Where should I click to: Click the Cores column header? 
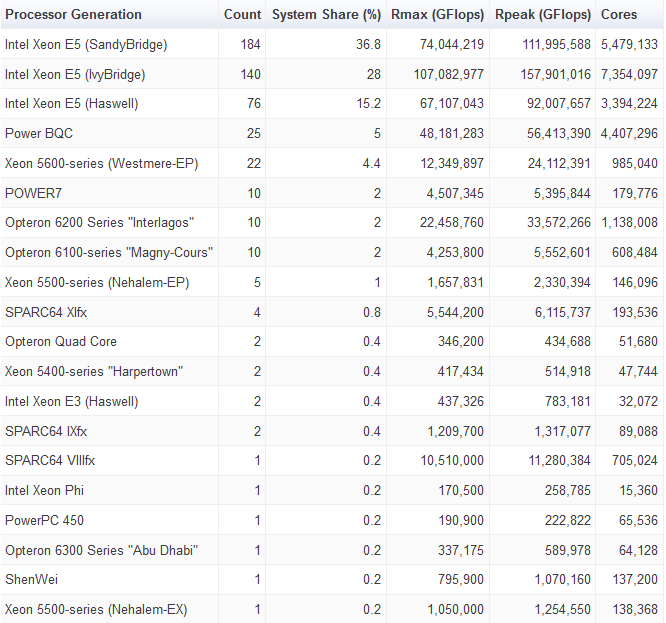click(x=619, y=14)
